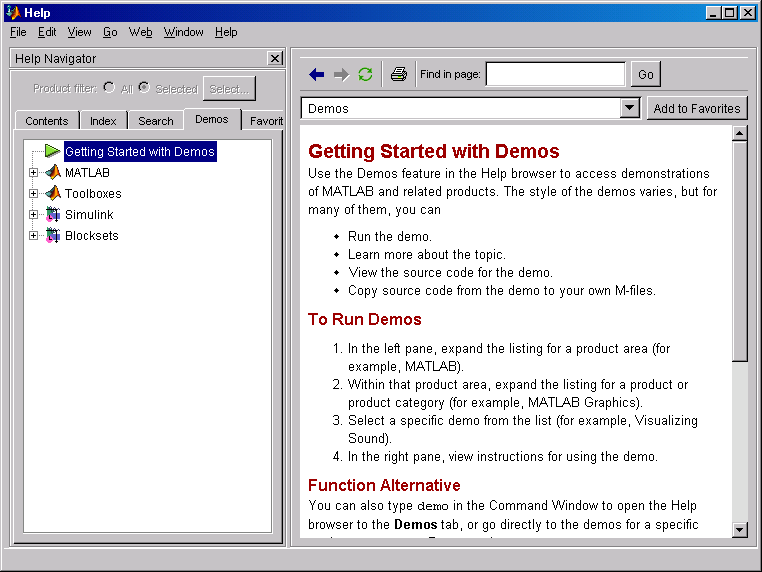This screenshot has height=572, width=762.
Task: Click the blue Back arrow icon
Action: coord(316,74)
